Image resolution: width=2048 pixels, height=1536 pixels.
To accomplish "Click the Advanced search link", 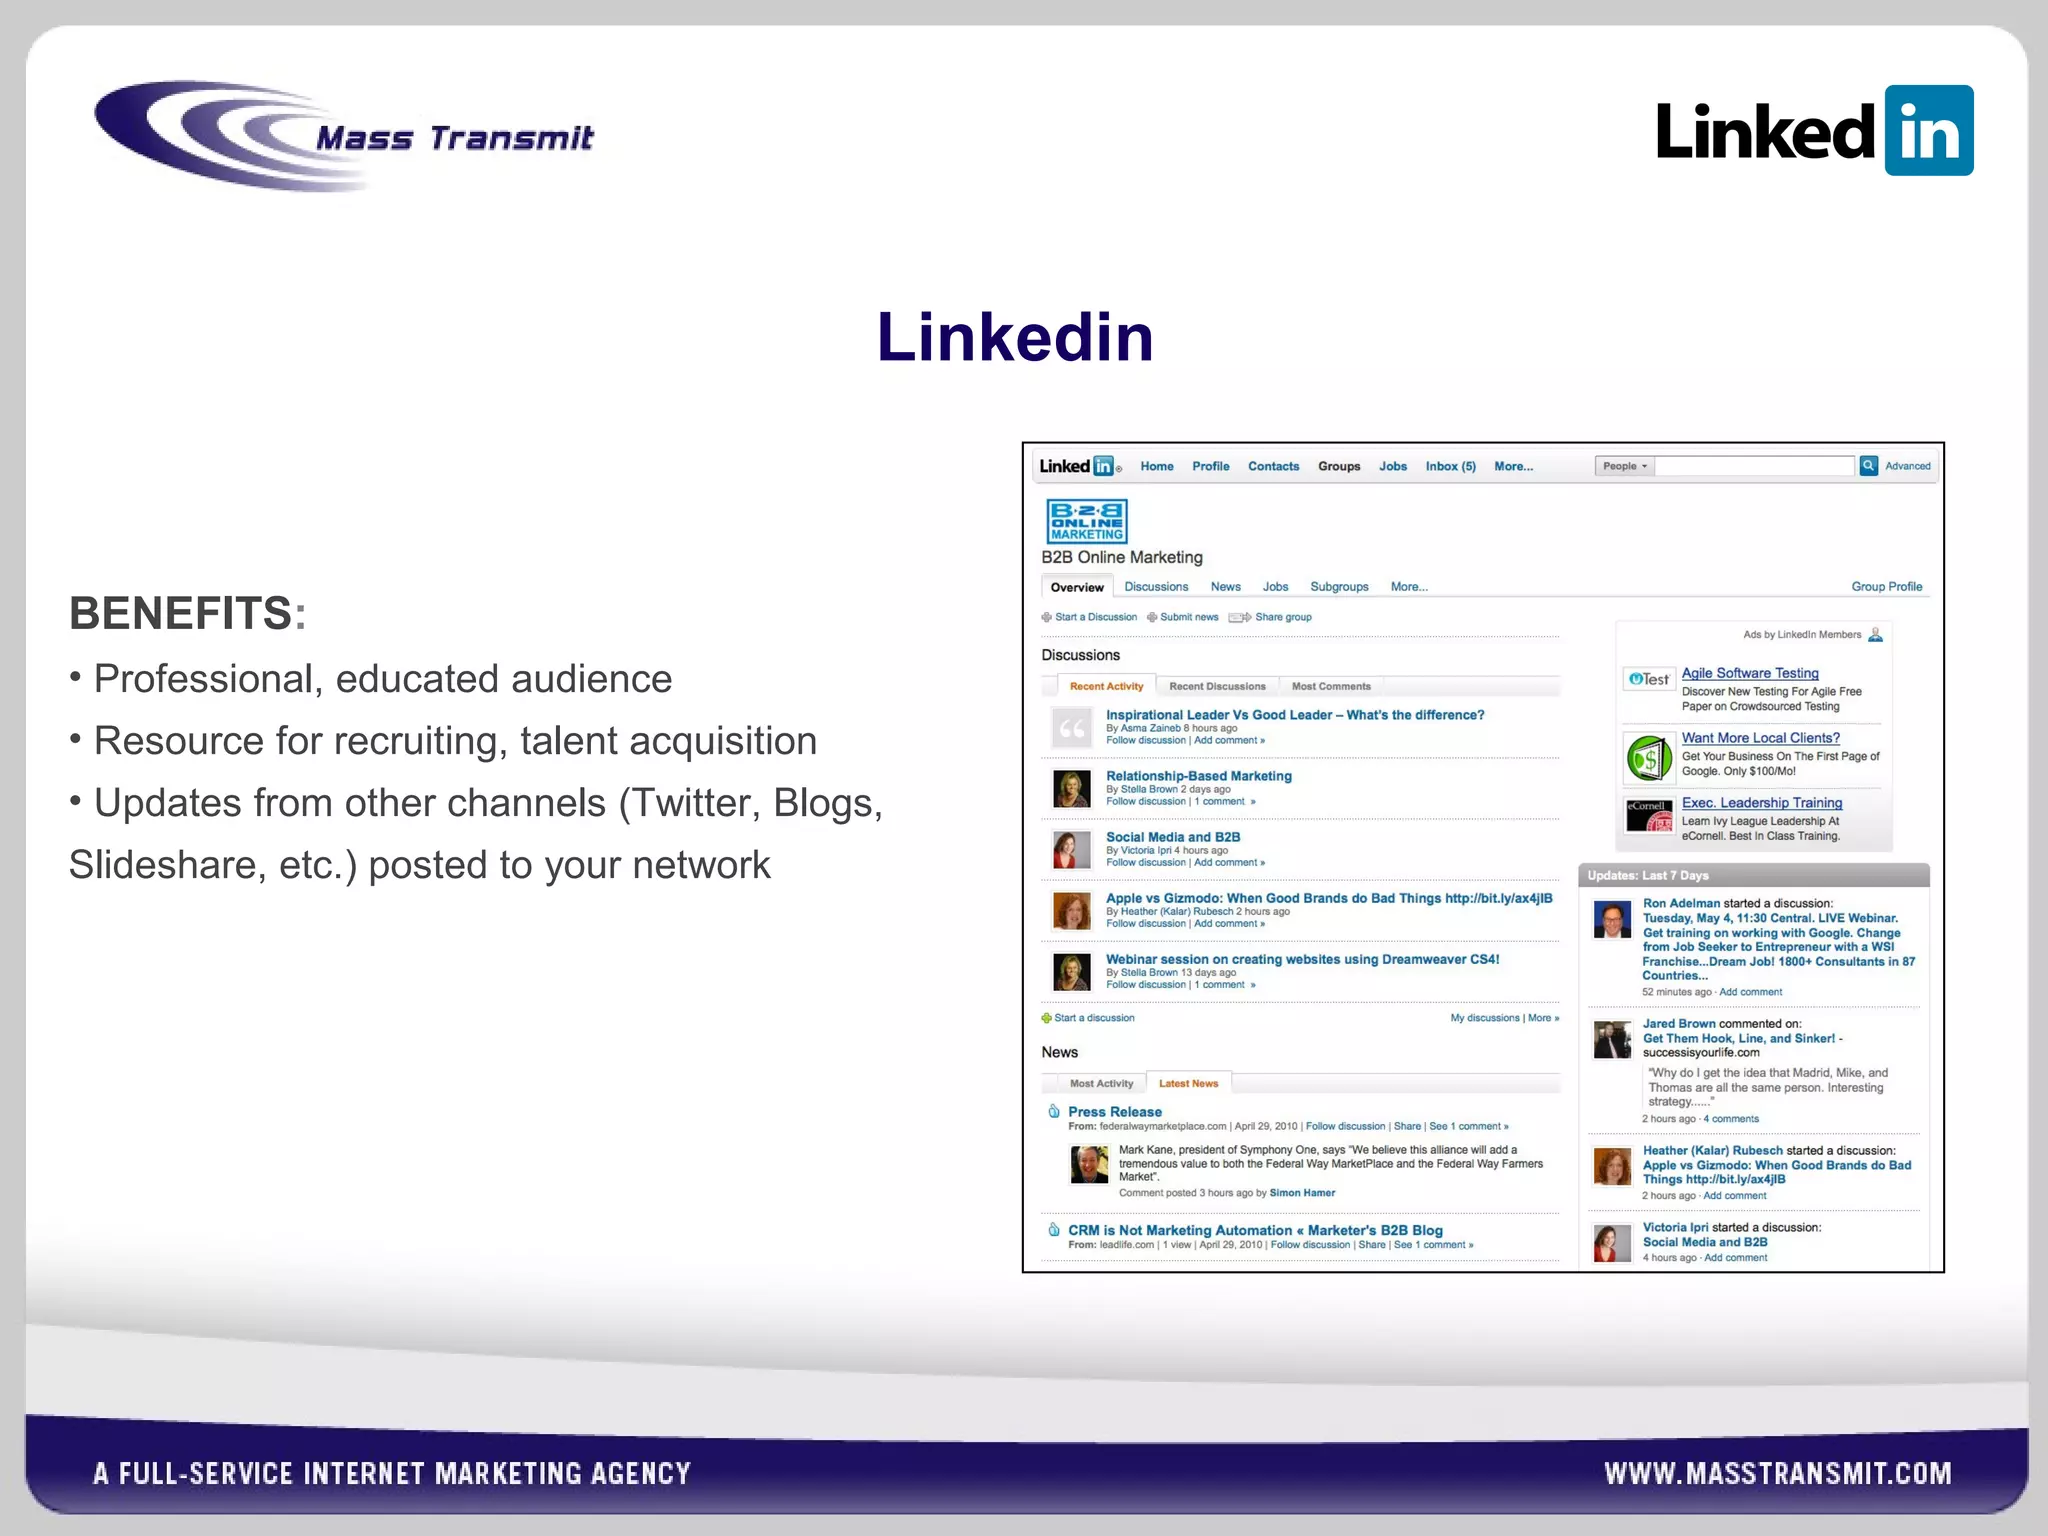I will pyautogui.click(x=1908, y=466).
